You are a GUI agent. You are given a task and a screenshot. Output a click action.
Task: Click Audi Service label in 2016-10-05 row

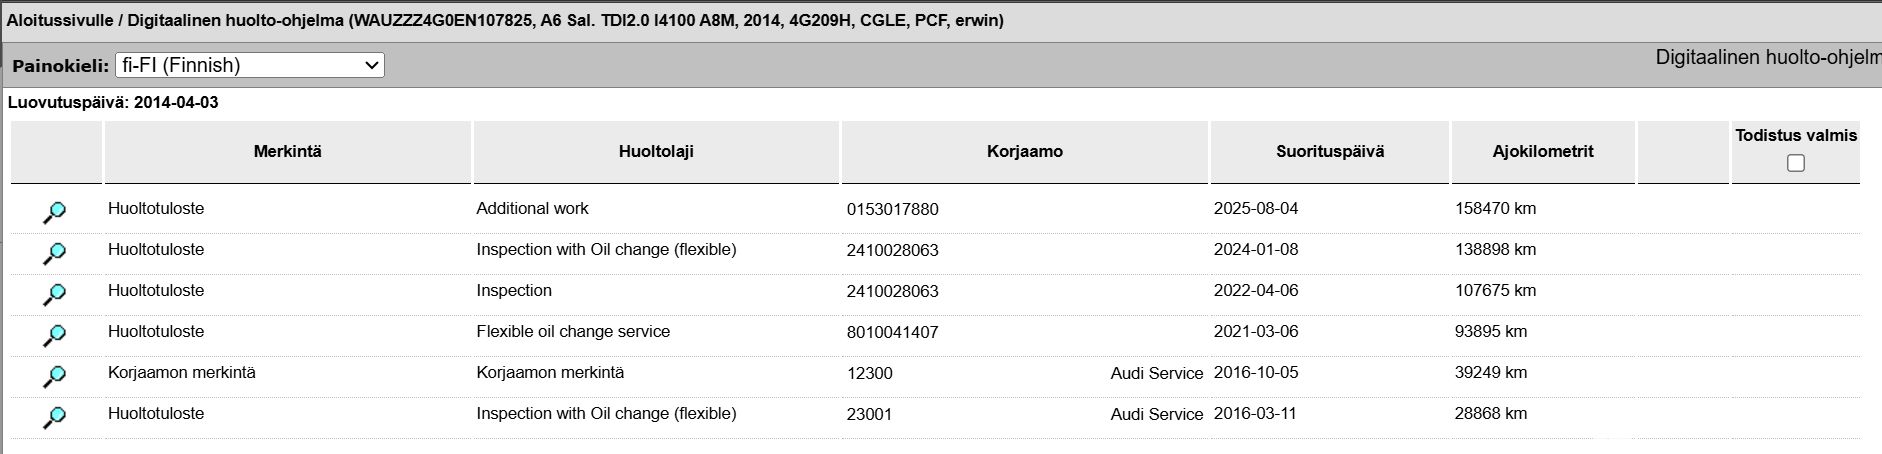(1157, 373)
